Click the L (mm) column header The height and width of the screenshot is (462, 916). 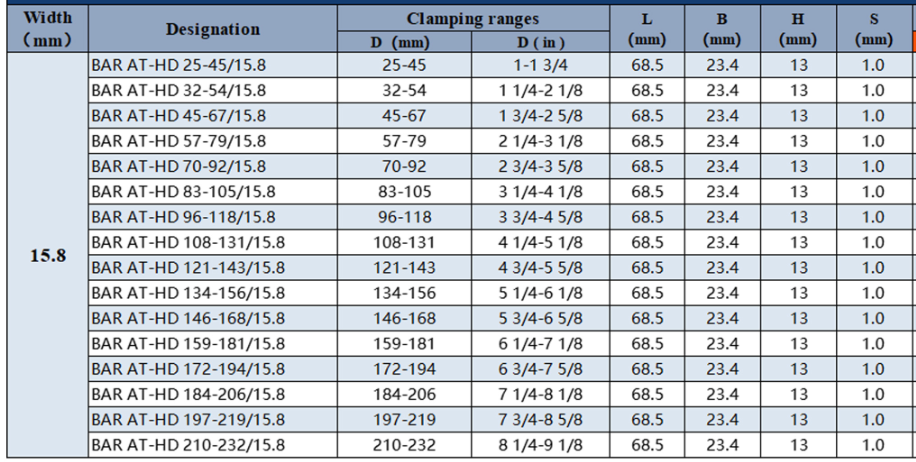648,29
